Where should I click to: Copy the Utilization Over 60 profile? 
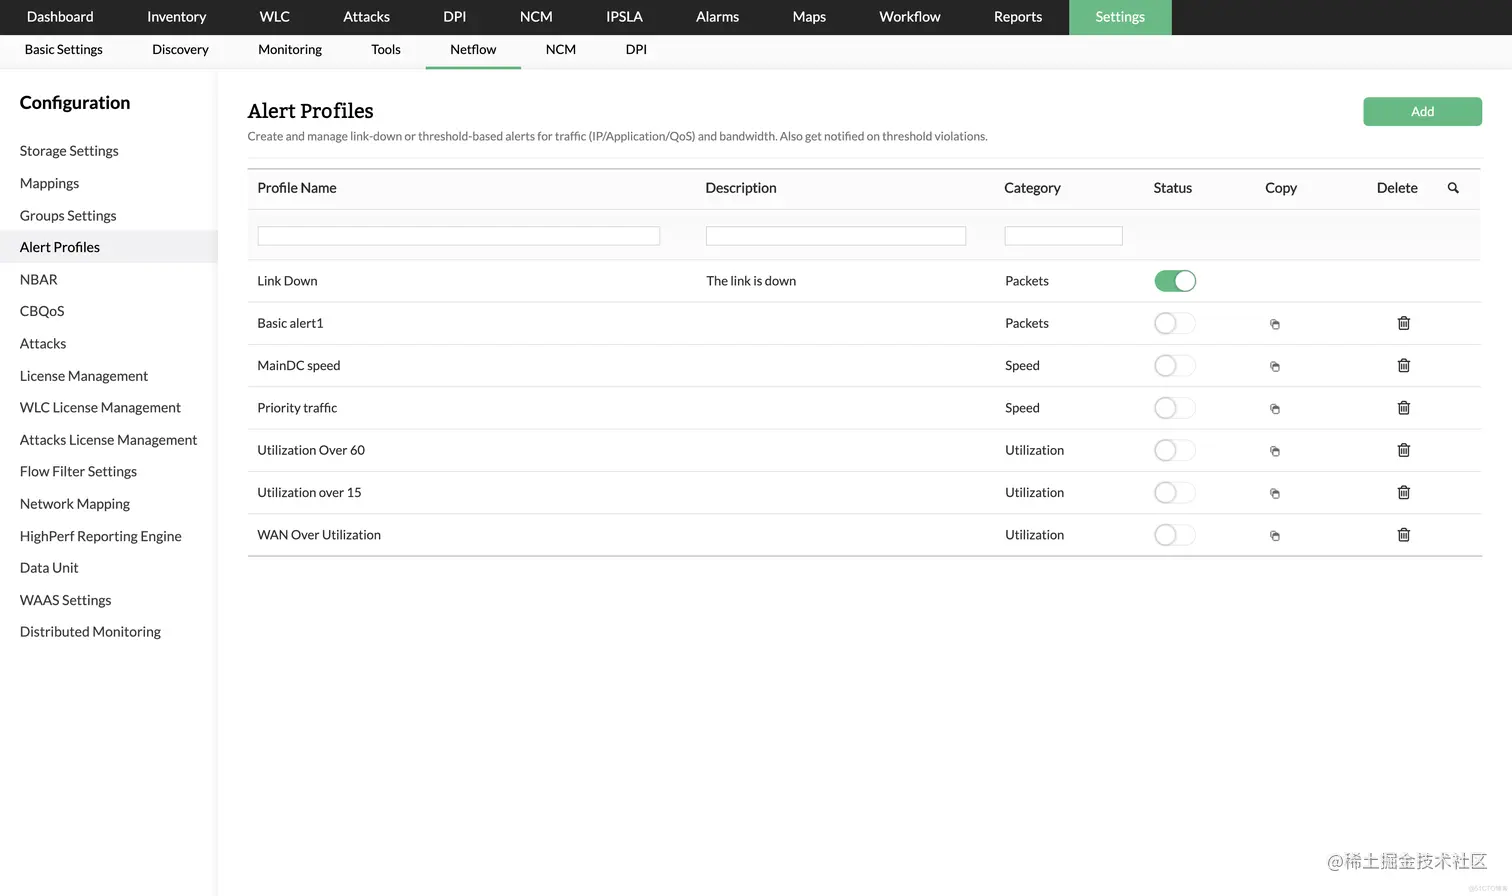tap(1275, 451)
